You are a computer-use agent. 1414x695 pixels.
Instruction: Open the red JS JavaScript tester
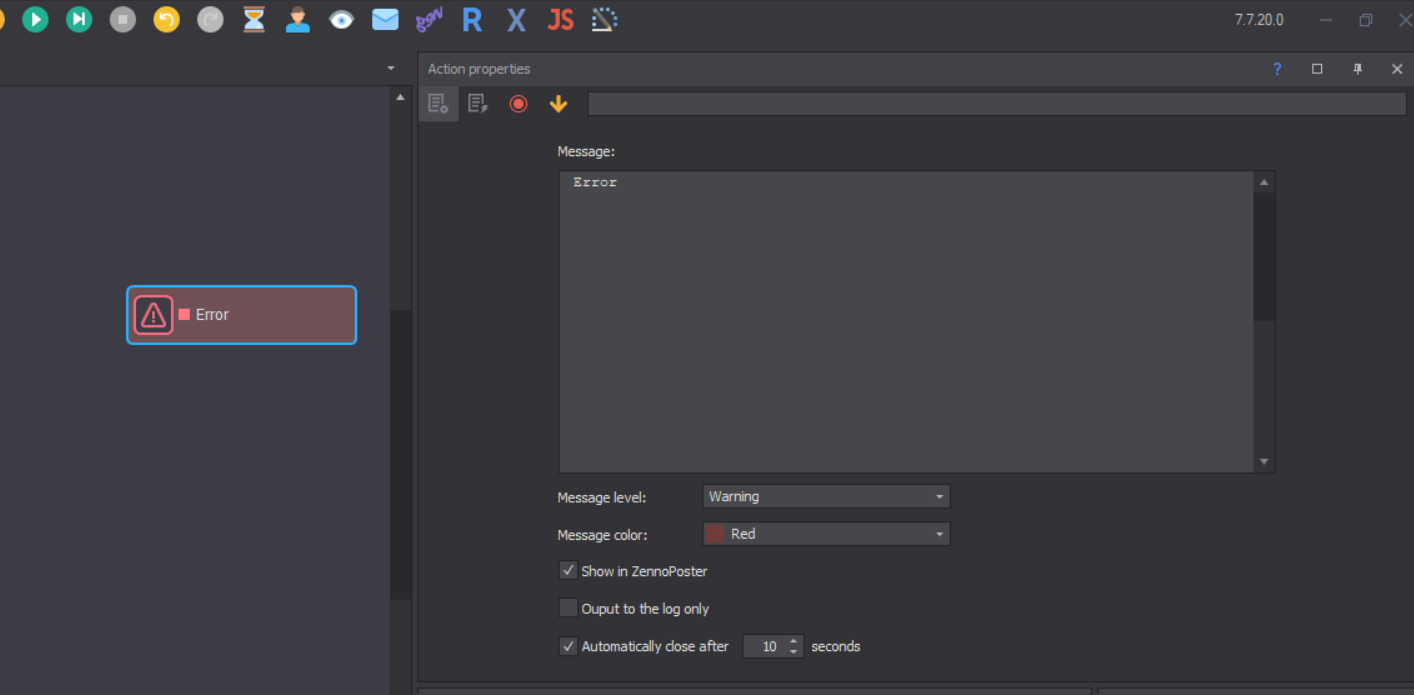click(560, 19)
